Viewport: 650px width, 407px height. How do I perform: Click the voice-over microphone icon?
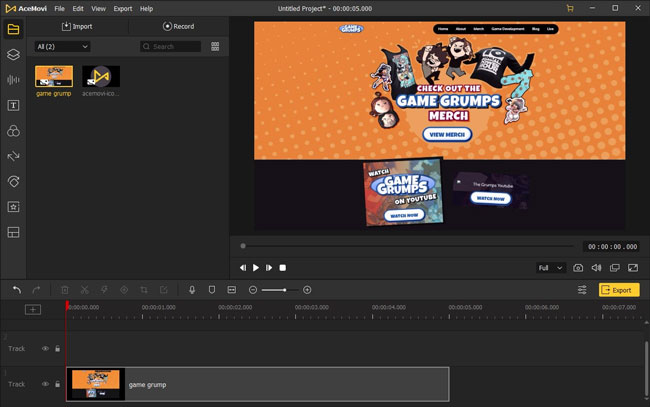pos(192,290)
